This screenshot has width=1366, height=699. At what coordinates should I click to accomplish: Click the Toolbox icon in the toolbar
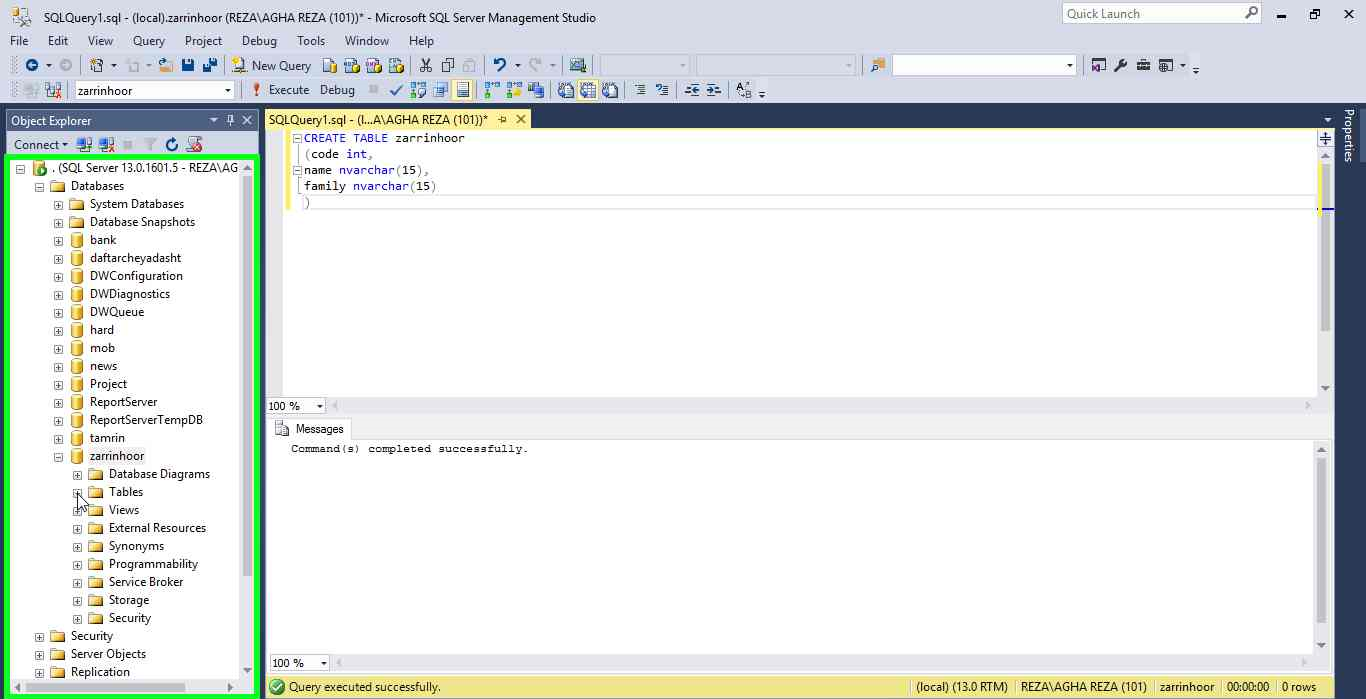(x=1143, y=66)
